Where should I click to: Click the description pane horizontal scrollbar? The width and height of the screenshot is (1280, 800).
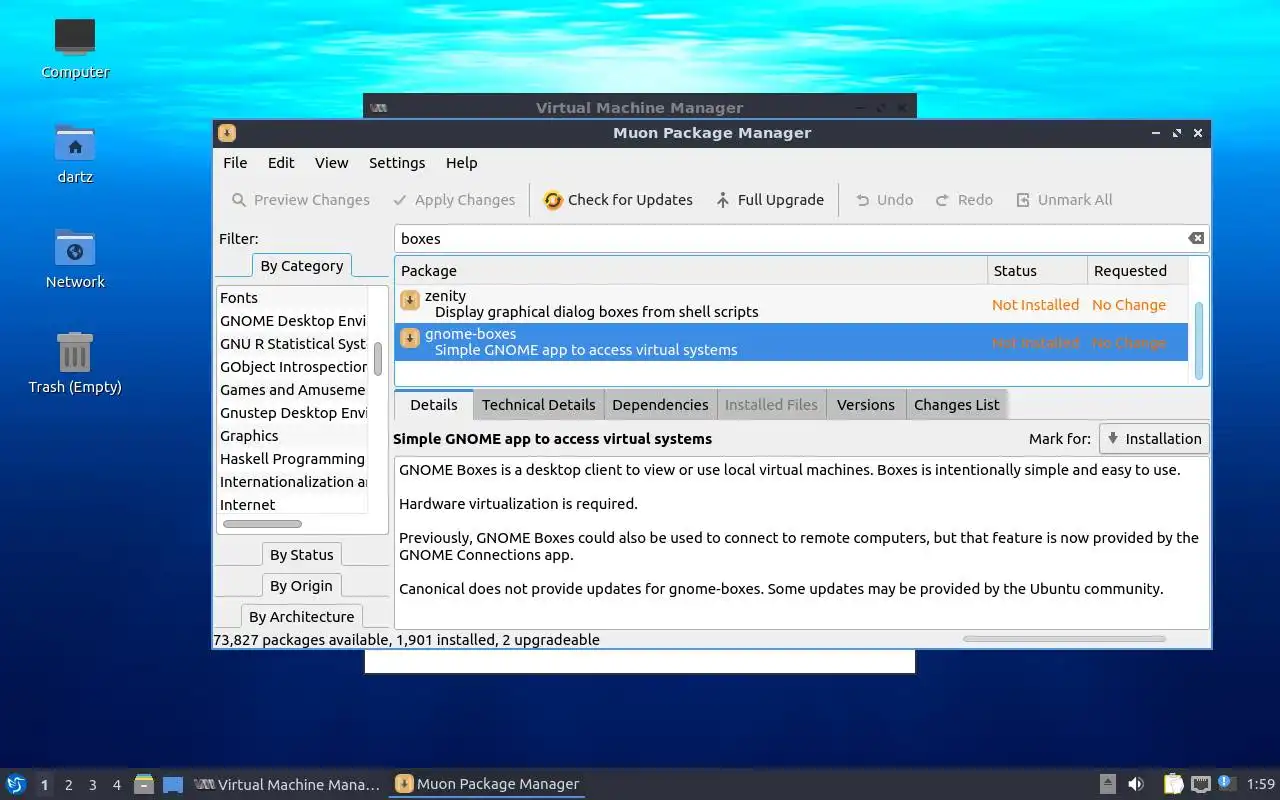1064,638
